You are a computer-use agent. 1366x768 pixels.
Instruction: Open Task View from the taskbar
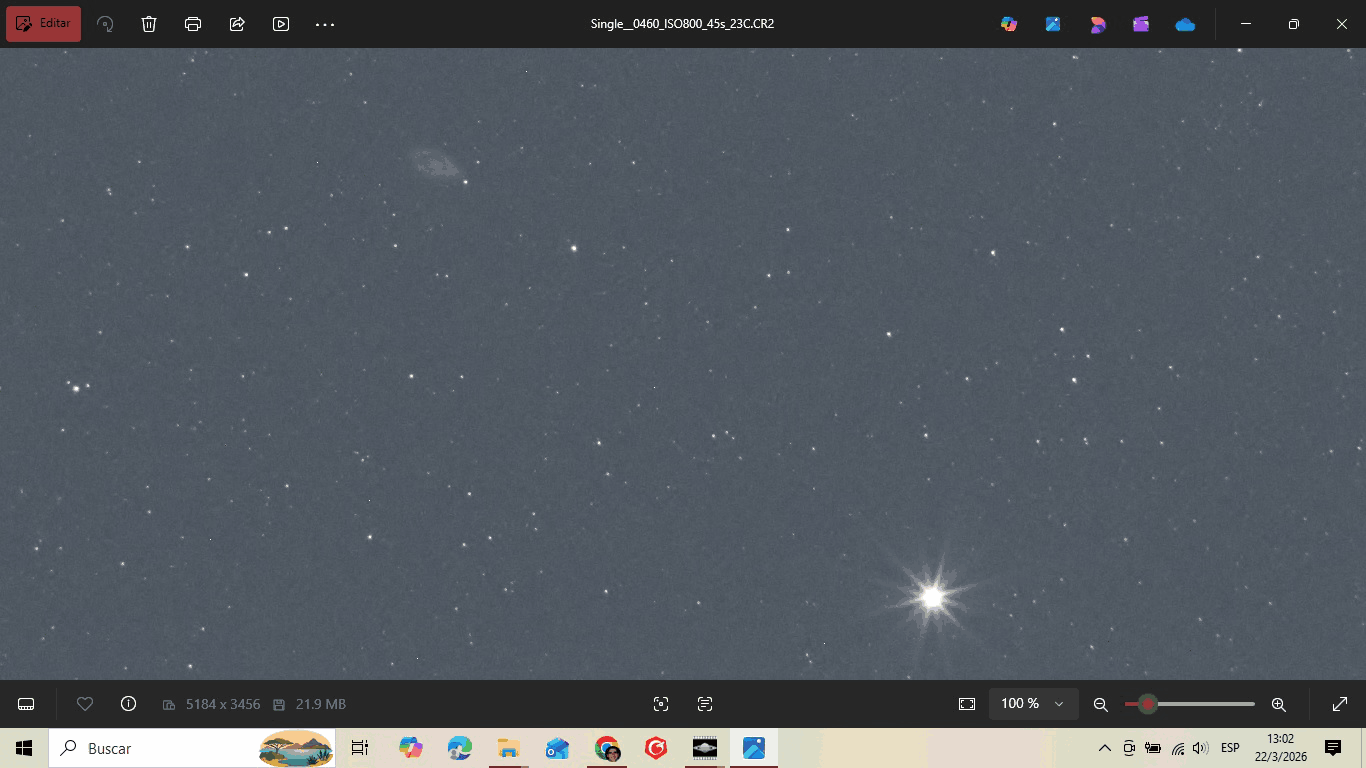pyautogui.click(x=360, y=748)
